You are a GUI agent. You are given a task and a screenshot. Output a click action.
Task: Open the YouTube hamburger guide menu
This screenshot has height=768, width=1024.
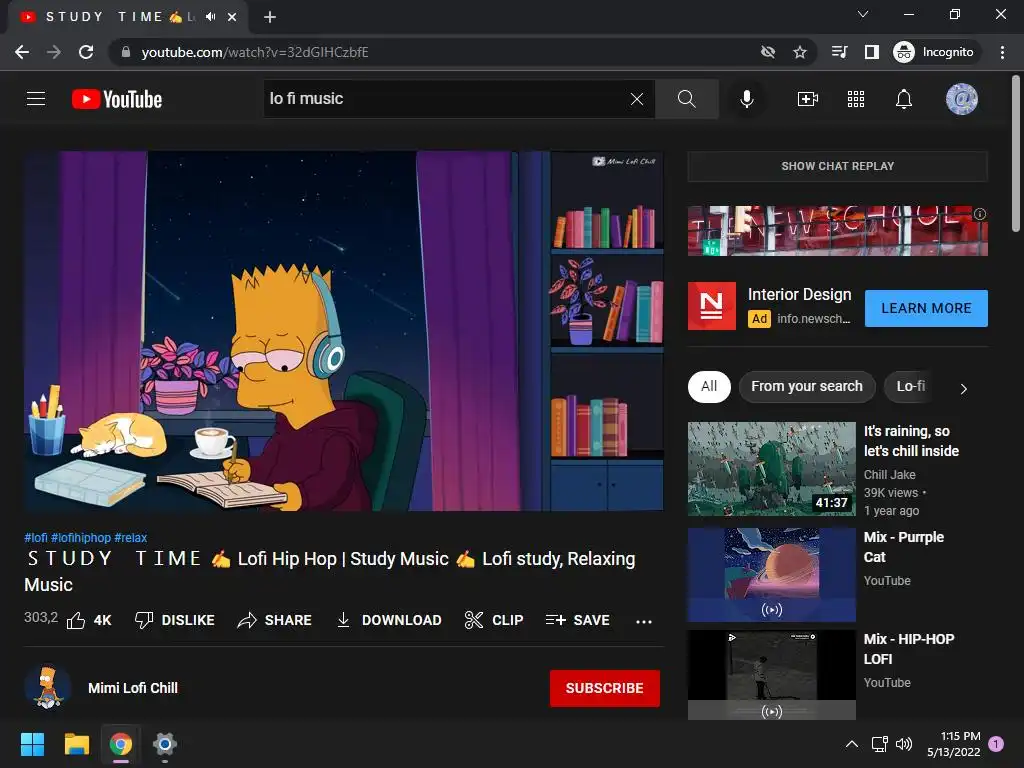(x=36, y=99)
